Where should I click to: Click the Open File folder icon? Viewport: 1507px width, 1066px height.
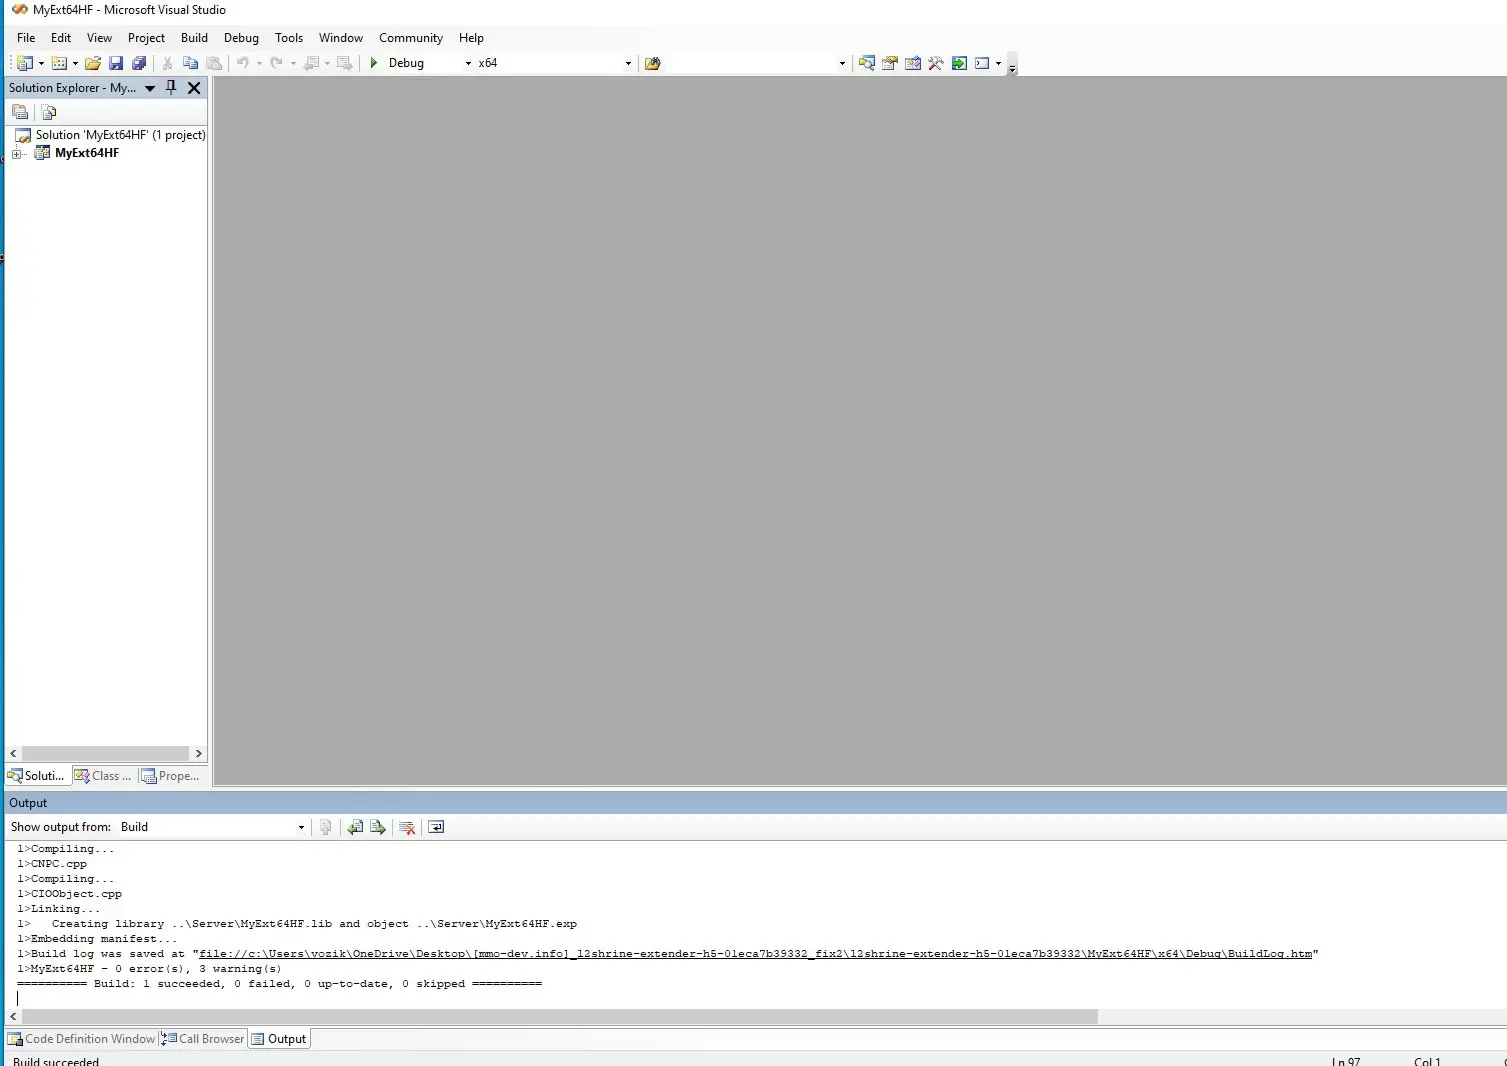tap(93, 63)
